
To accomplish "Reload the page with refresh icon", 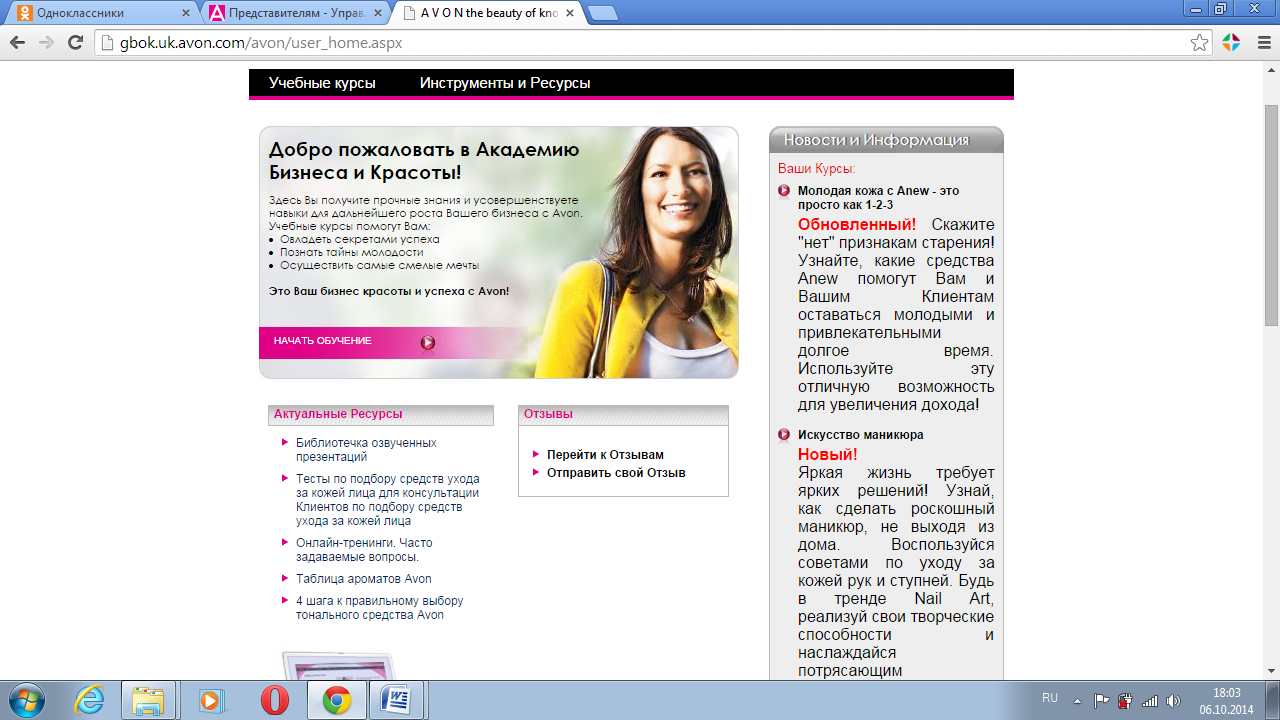I will click(x=75, y=43).
